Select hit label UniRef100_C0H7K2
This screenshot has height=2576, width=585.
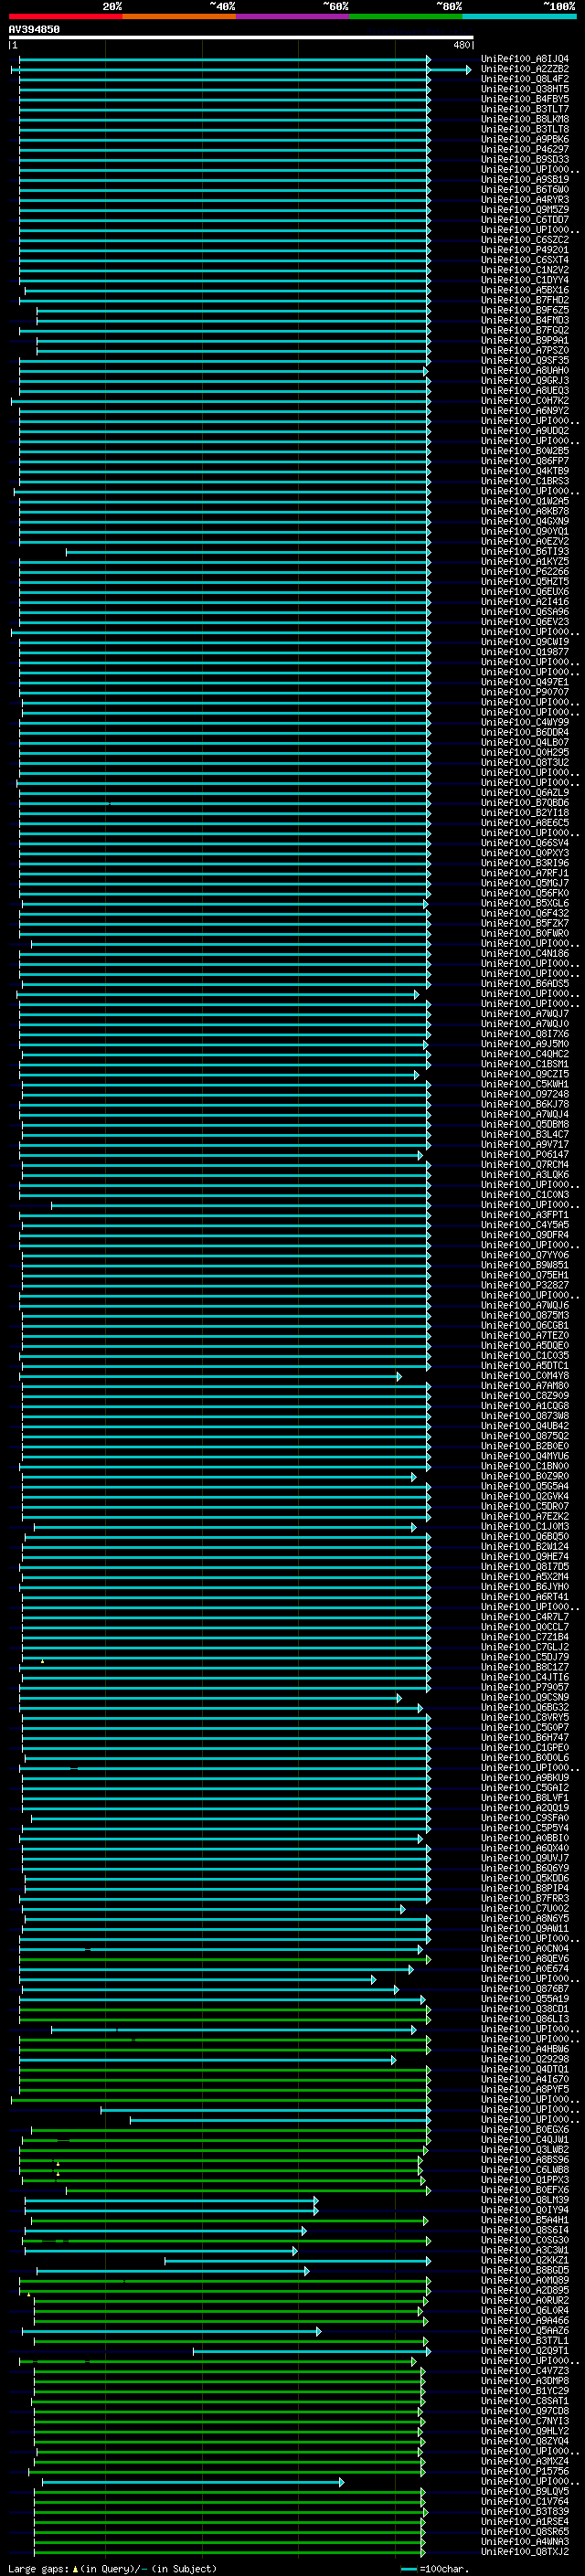[x=525, y=401]
